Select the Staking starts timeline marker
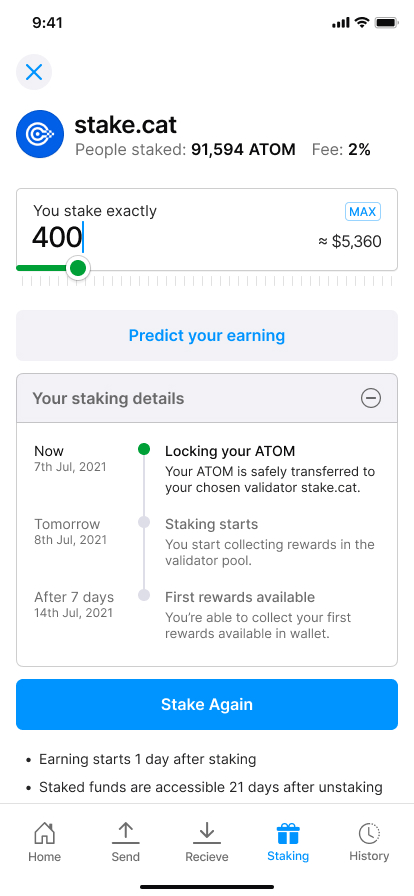This screenshot has width=414, height=896. pyautogui.click(x=144, y=522)
